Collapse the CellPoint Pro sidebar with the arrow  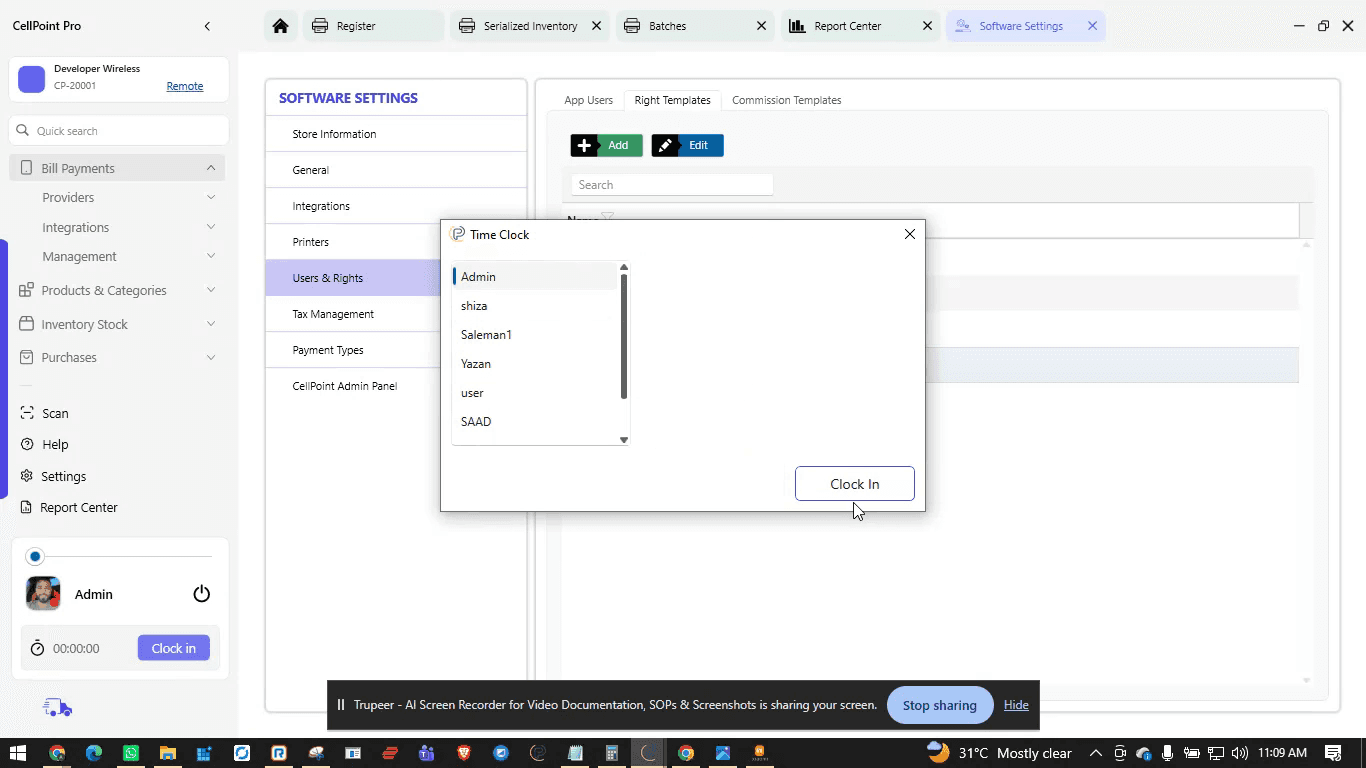207,26
